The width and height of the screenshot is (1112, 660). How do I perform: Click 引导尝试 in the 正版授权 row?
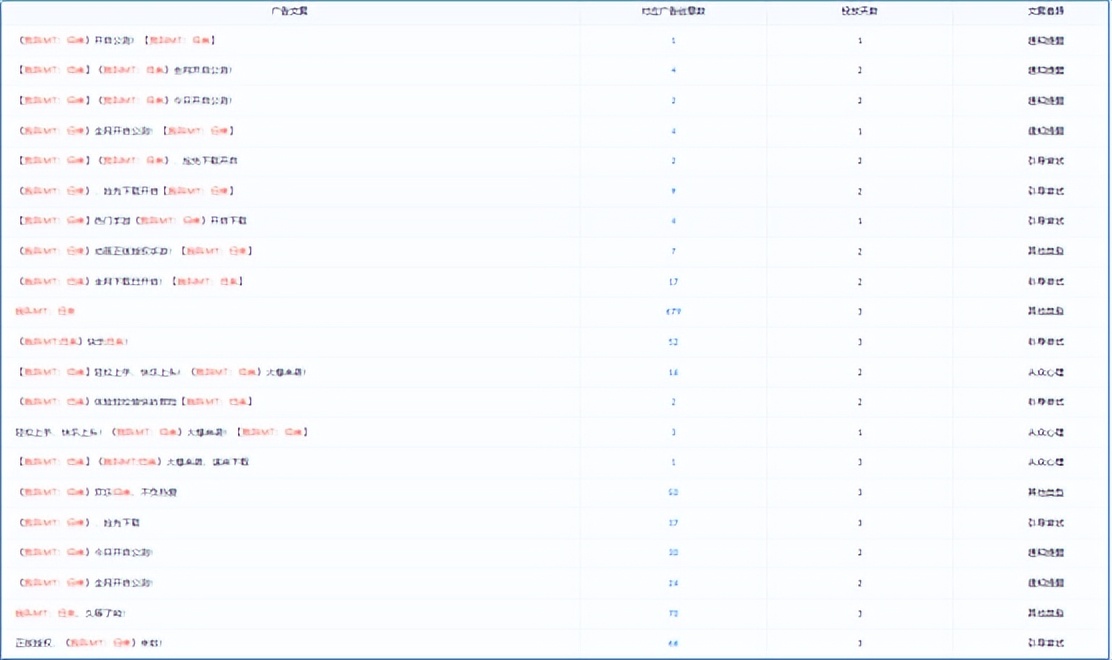coord(1046,643)
